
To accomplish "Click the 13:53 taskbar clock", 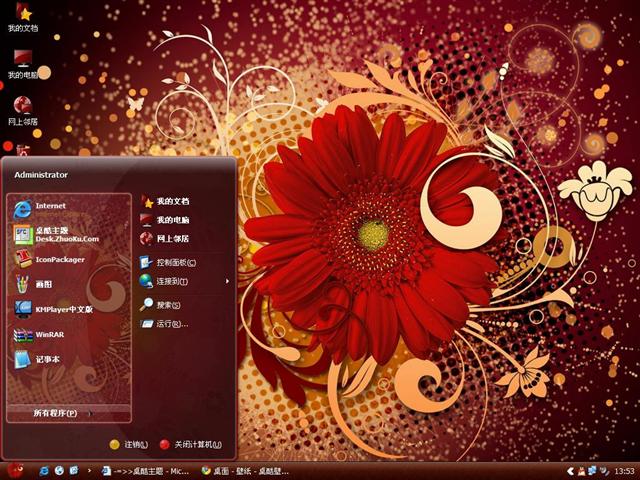I will pos(624,471).
